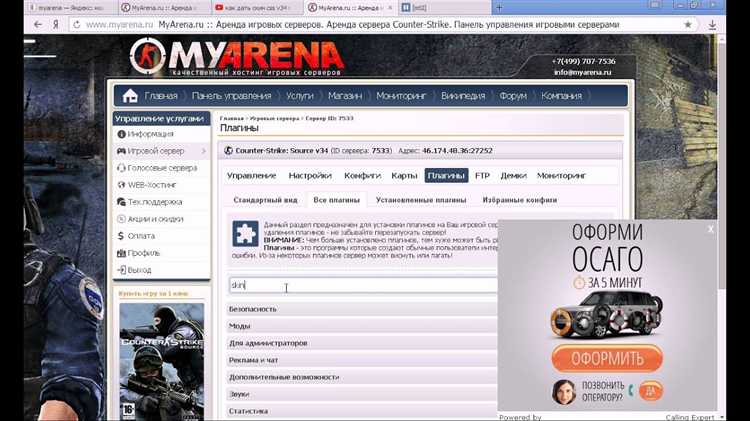Switch to the Демки server tab
The width and height of the screenshot is (750, 421).
513,176
